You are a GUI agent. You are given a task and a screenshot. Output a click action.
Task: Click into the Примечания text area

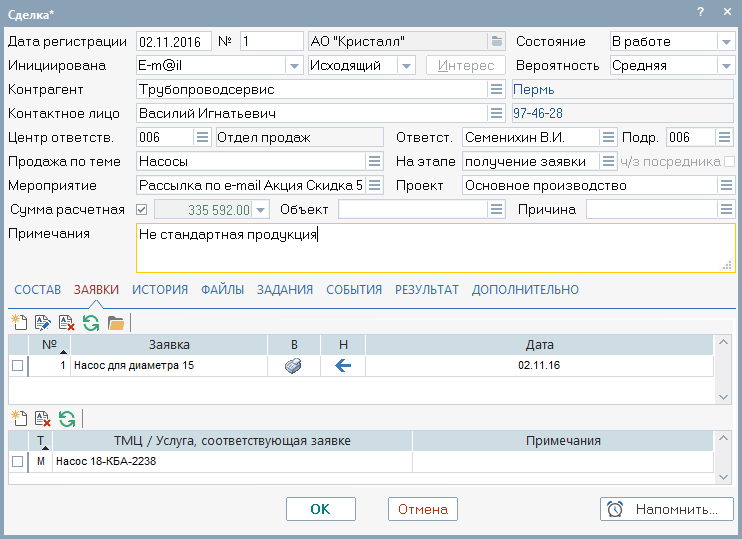click(x=435, y=248)
